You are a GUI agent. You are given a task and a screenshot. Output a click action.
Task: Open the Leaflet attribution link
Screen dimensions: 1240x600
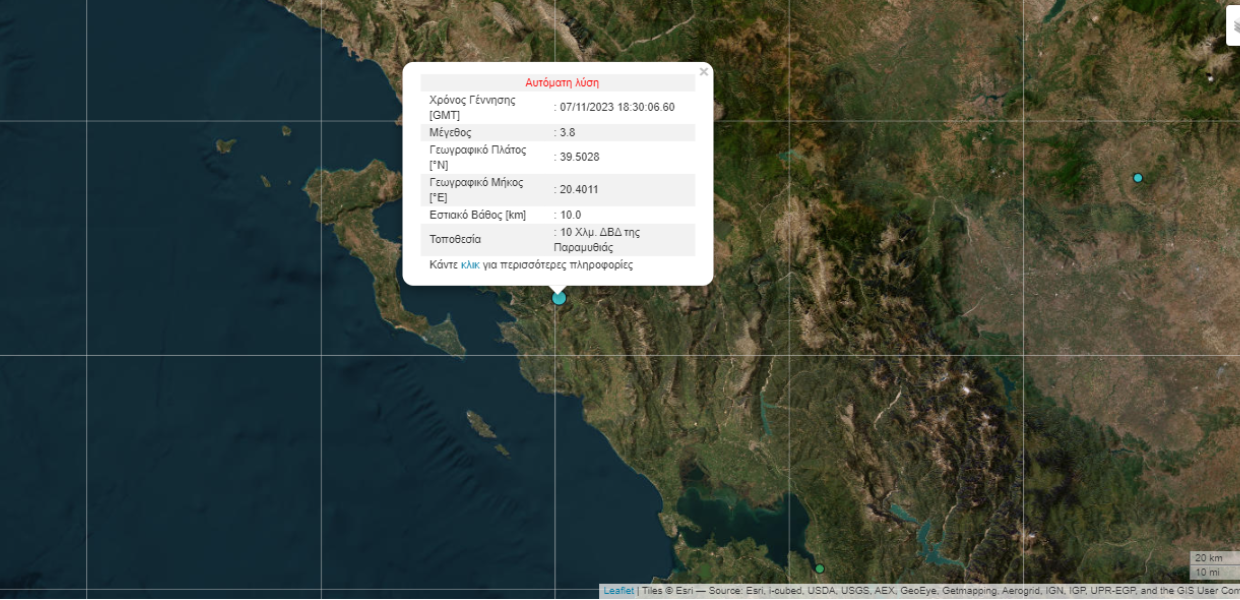[618, 591]
